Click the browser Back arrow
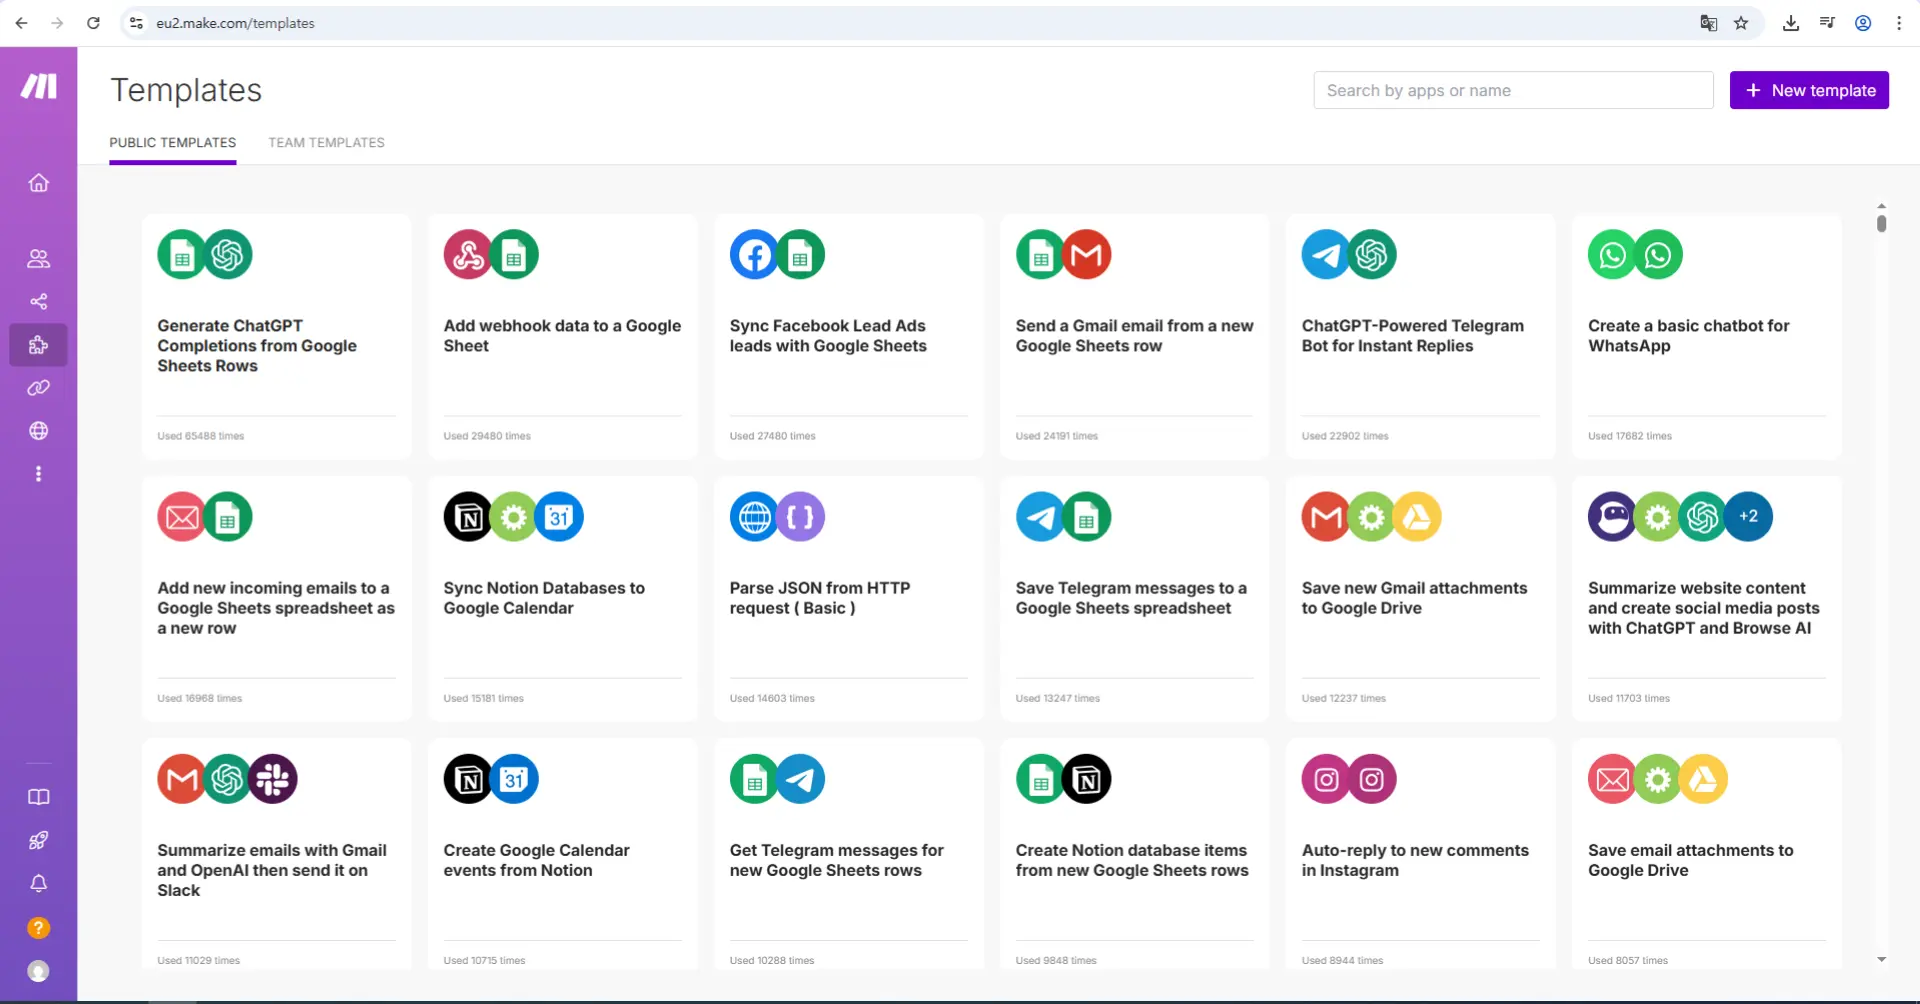The height and width of the screenshot is (1004, 1920). click(x=21, y=23)
